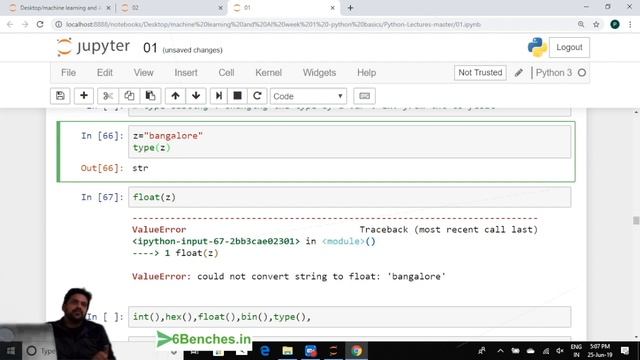This screenshot has height=360, width=640.
Task: Open the Widgets menu
Action: 319,73
